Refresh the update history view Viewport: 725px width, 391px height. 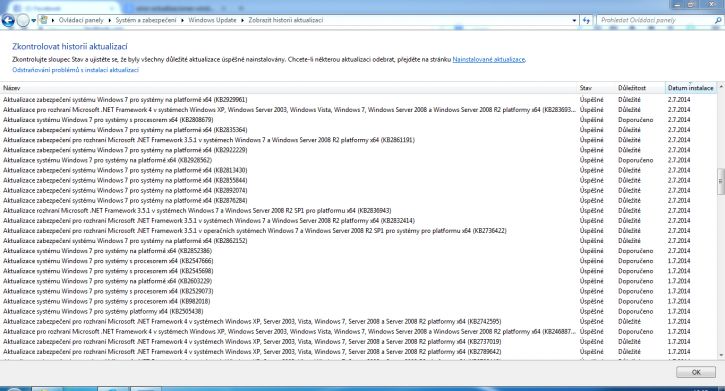586,20
